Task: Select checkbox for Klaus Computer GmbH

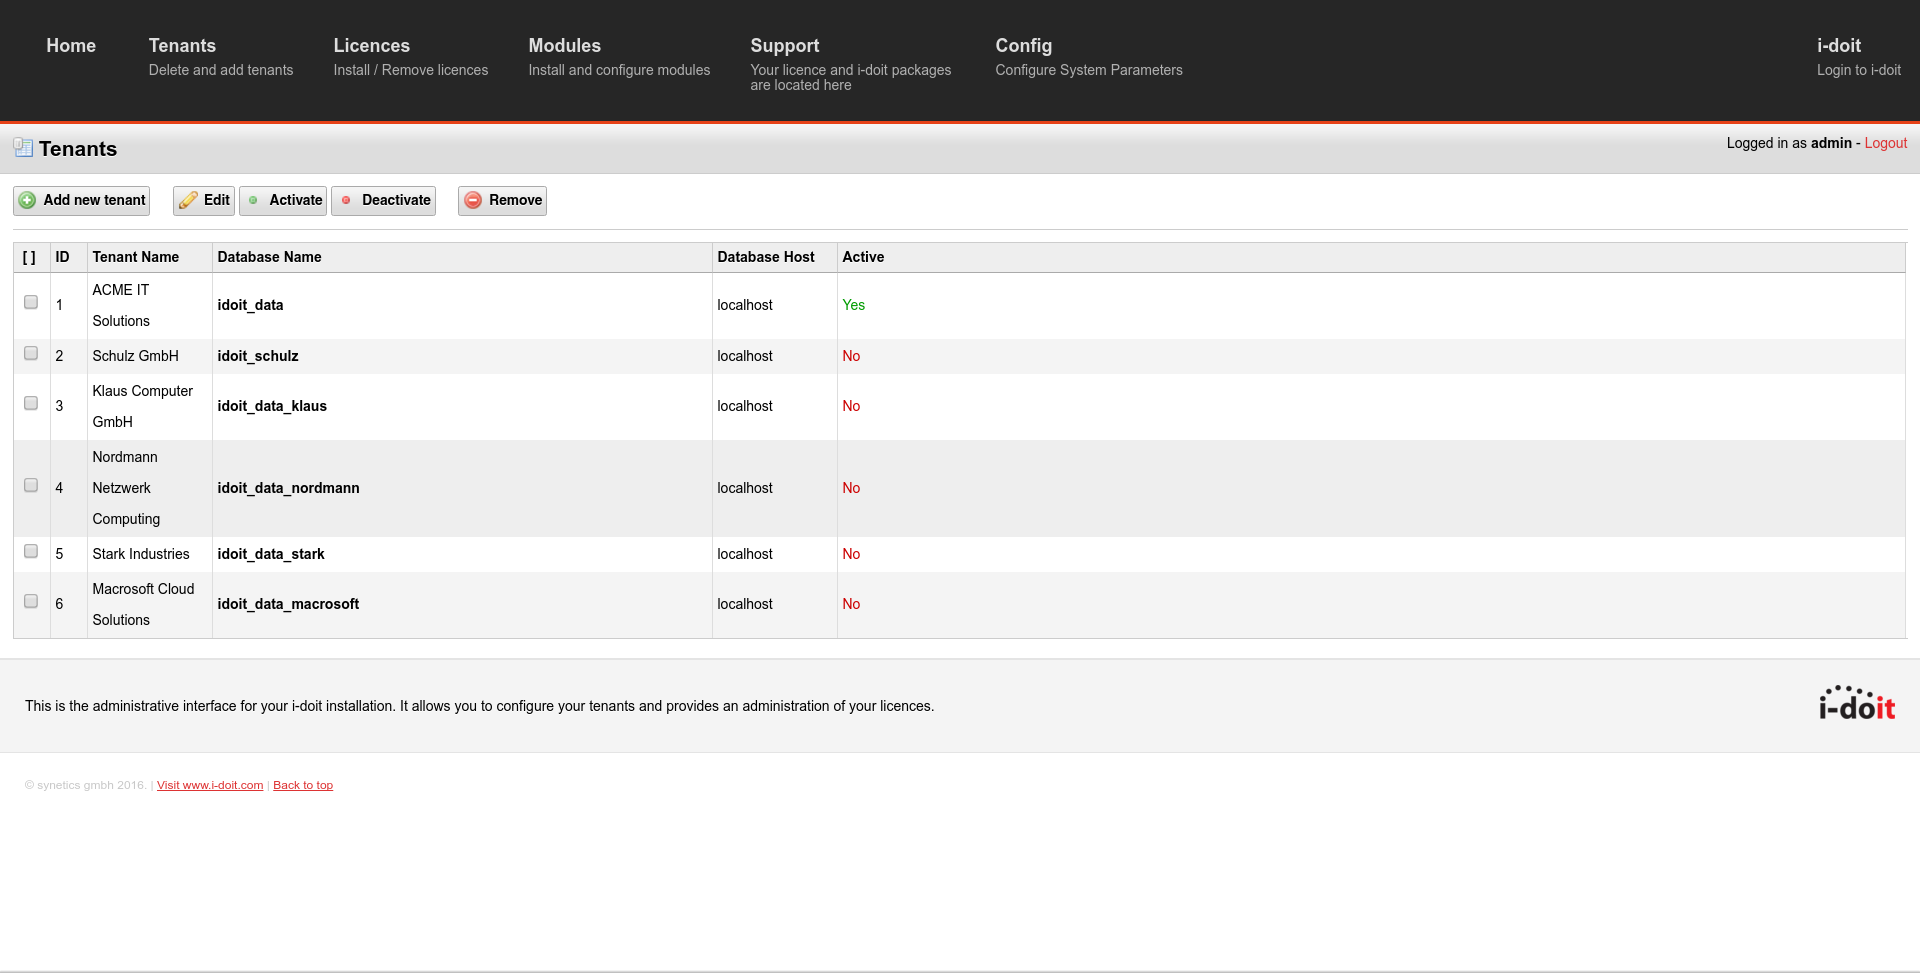Action: pyautogui.click(x=31, y=403)
